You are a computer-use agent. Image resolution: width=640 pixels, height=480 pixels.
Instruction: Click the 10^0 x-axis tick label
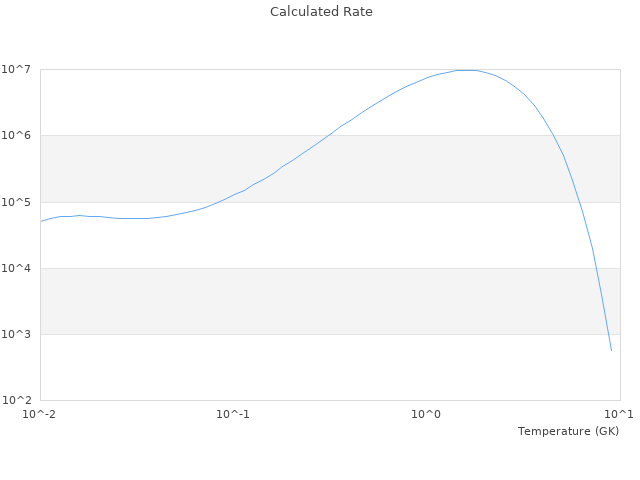click(426, 414)
